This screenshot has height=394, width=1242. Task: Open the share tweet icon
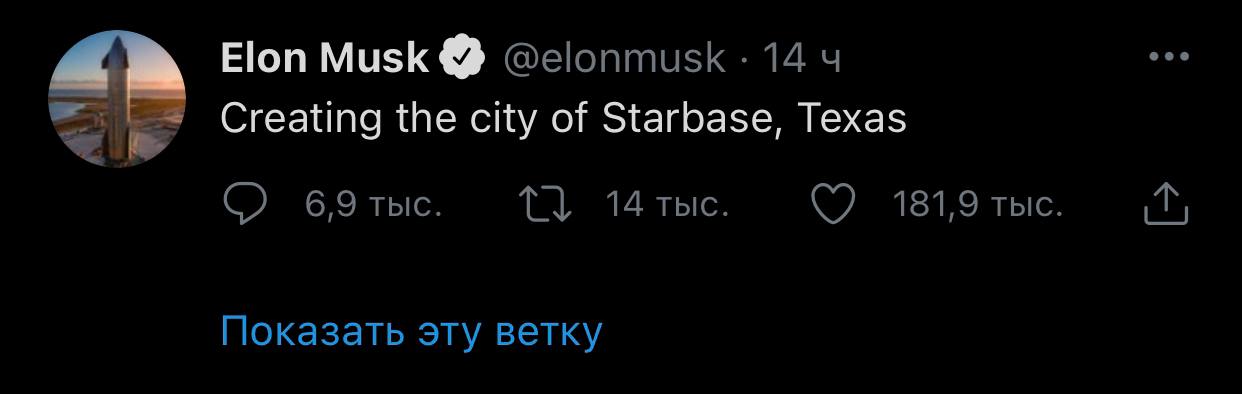(1165, 204)
